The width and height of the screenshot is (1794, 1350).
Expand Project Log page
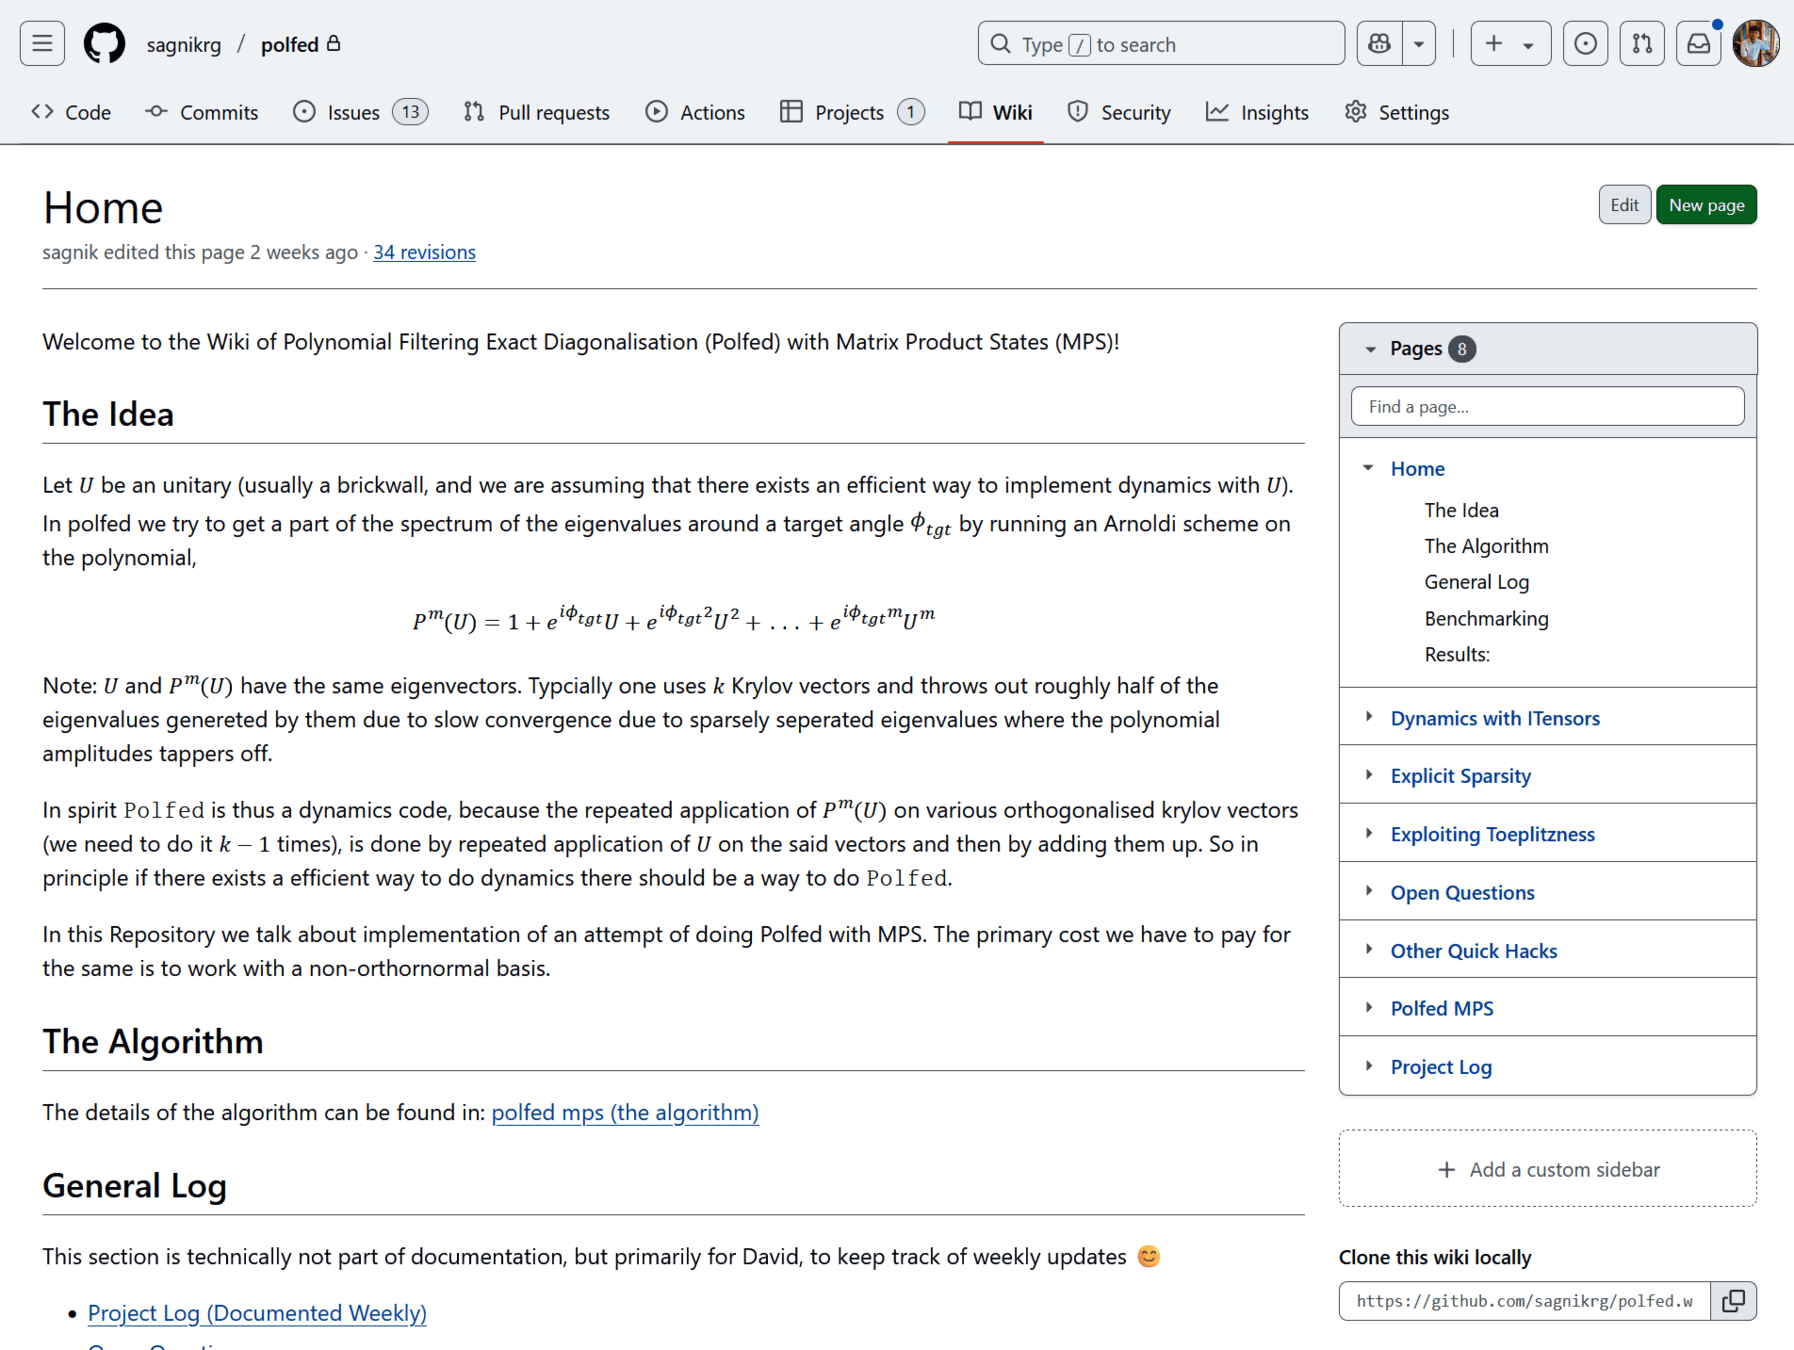pos(1368,1066)
